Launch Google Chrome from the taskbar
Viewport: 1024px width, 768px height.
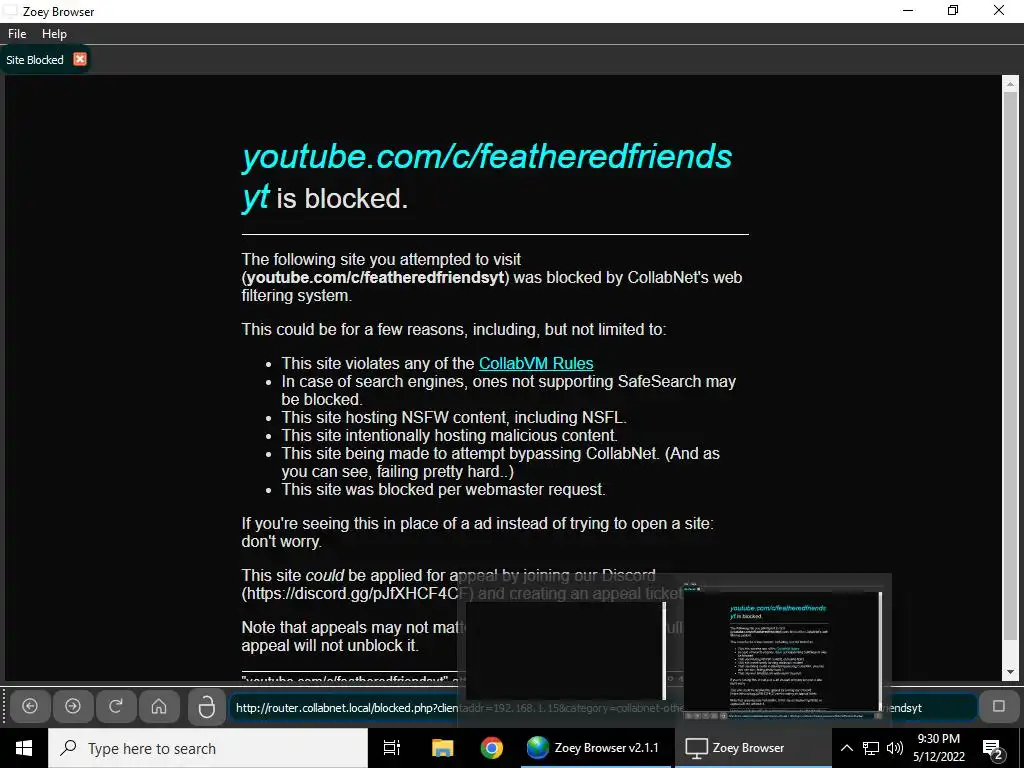(x=491, y=748)
